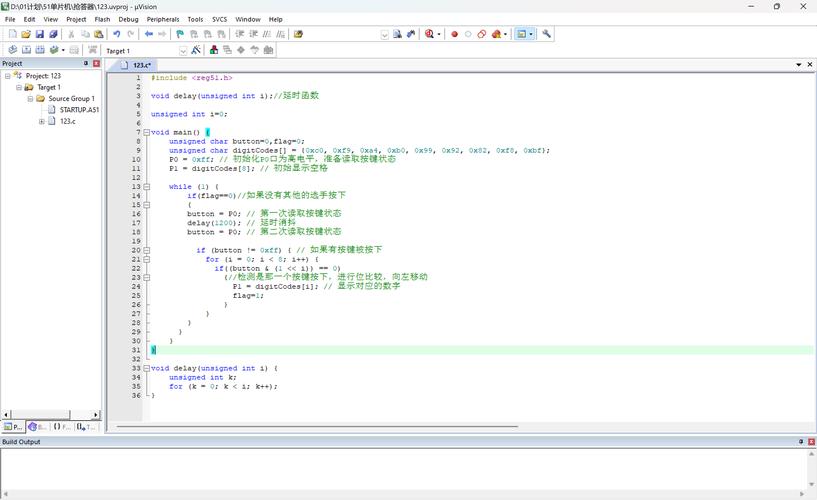Pin the Project panel with pushpin
817x500 pixels.
86,64
